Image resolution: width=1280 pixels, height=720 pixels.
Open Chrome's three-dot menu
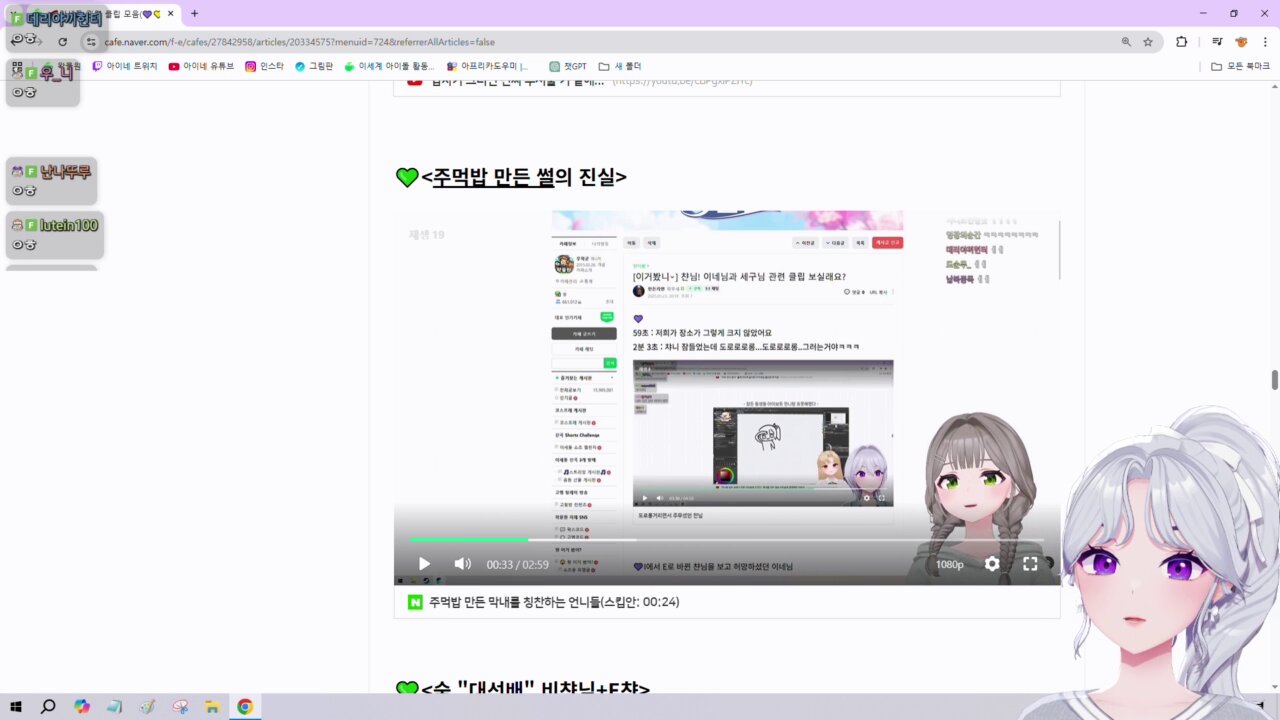1265,42
